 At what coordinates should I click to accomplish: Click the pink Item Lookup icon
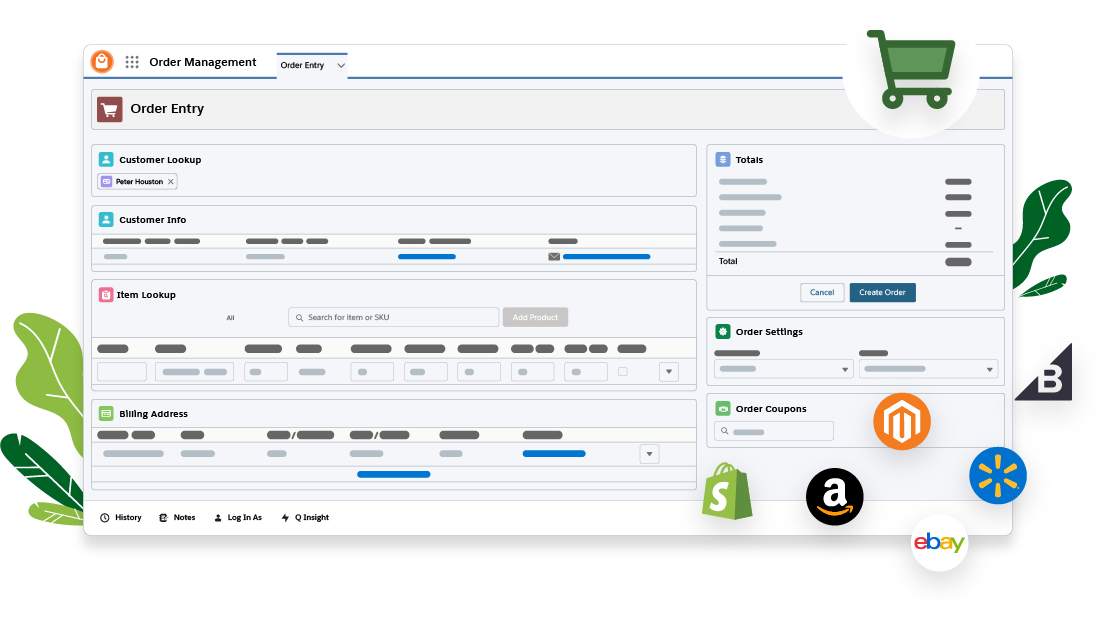click(x=105, y=294)
